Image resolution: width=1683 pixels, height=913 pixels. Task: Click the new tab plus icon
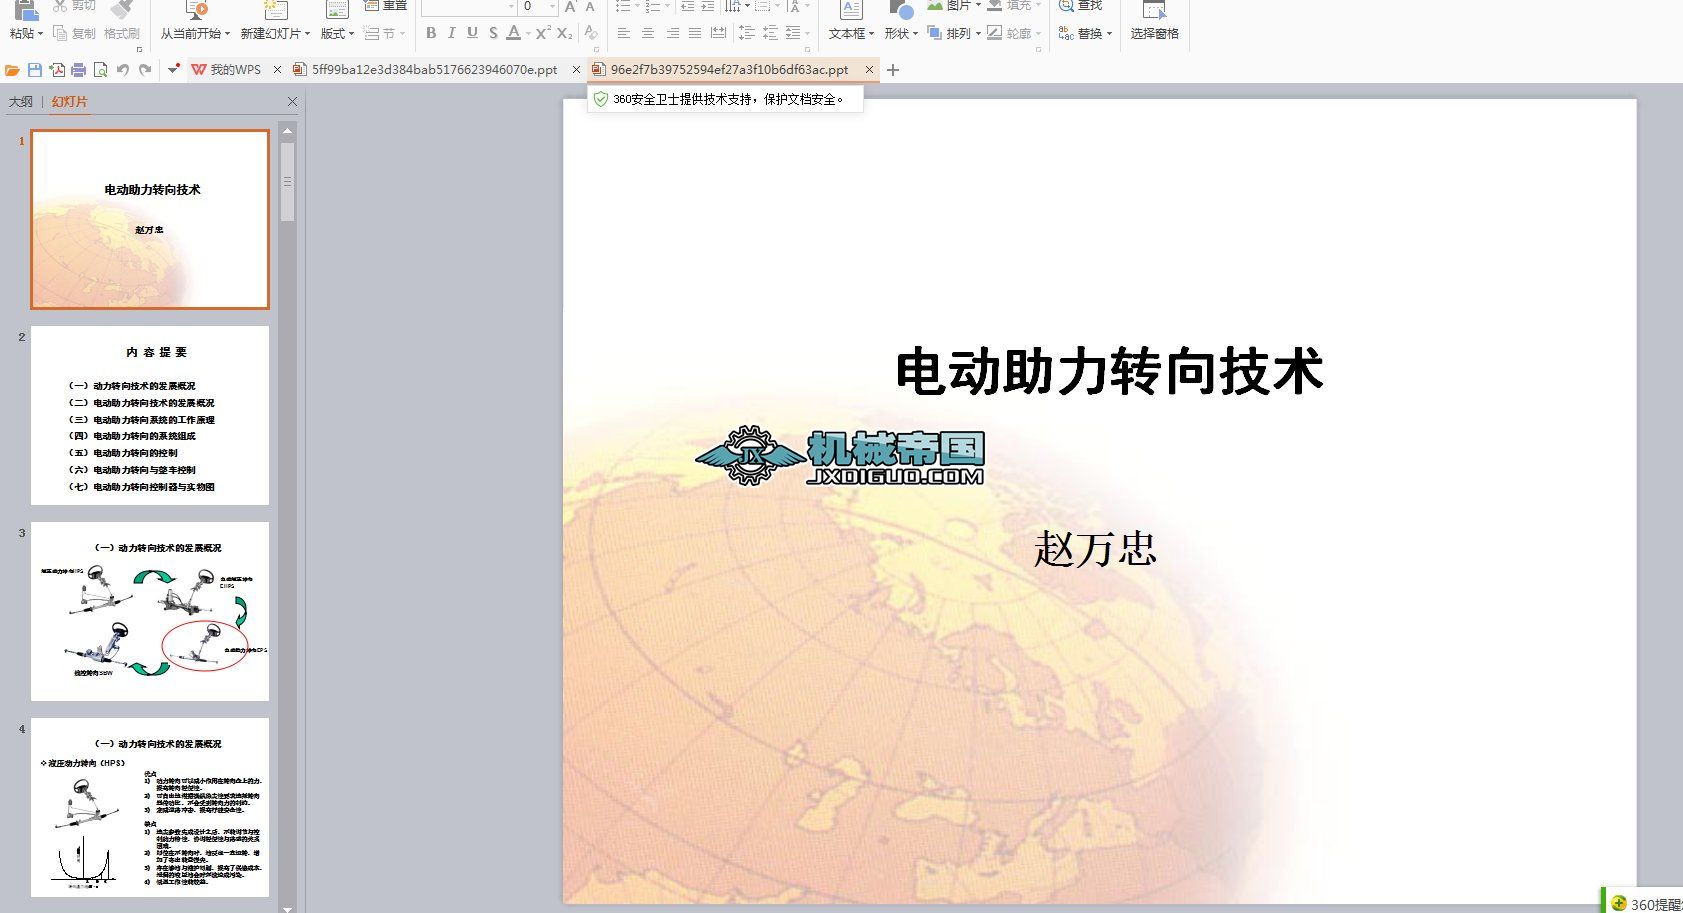[893, 70]
